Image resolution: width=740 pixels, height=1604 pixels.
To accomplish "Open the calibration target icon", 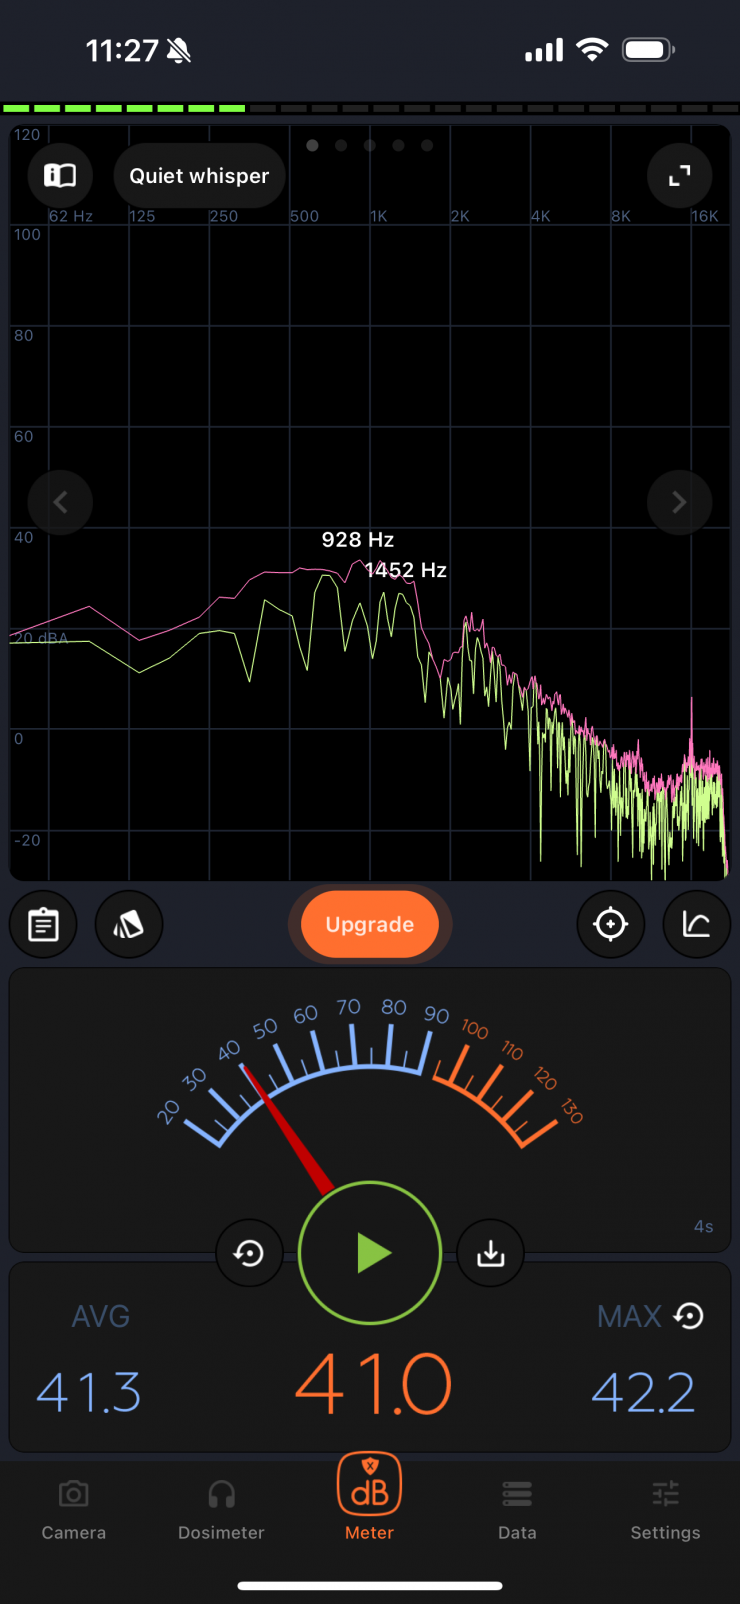I will (610, 924).
